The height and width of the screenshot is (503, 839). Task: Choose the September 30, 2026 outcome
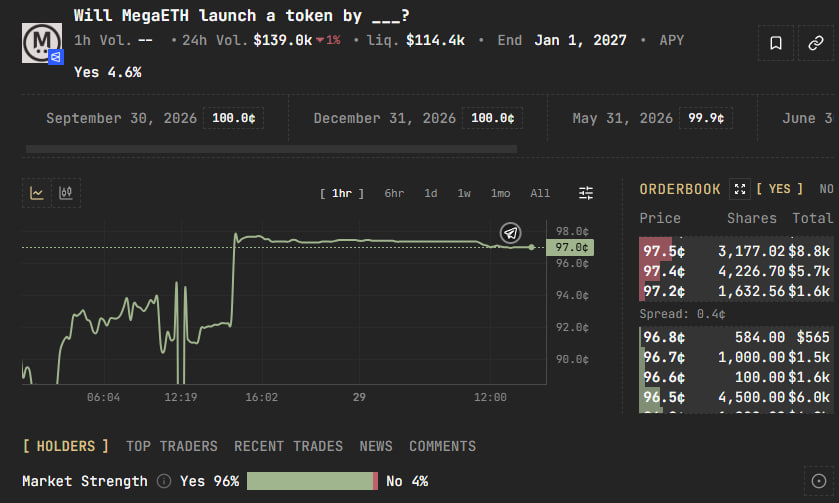point(155,118)
